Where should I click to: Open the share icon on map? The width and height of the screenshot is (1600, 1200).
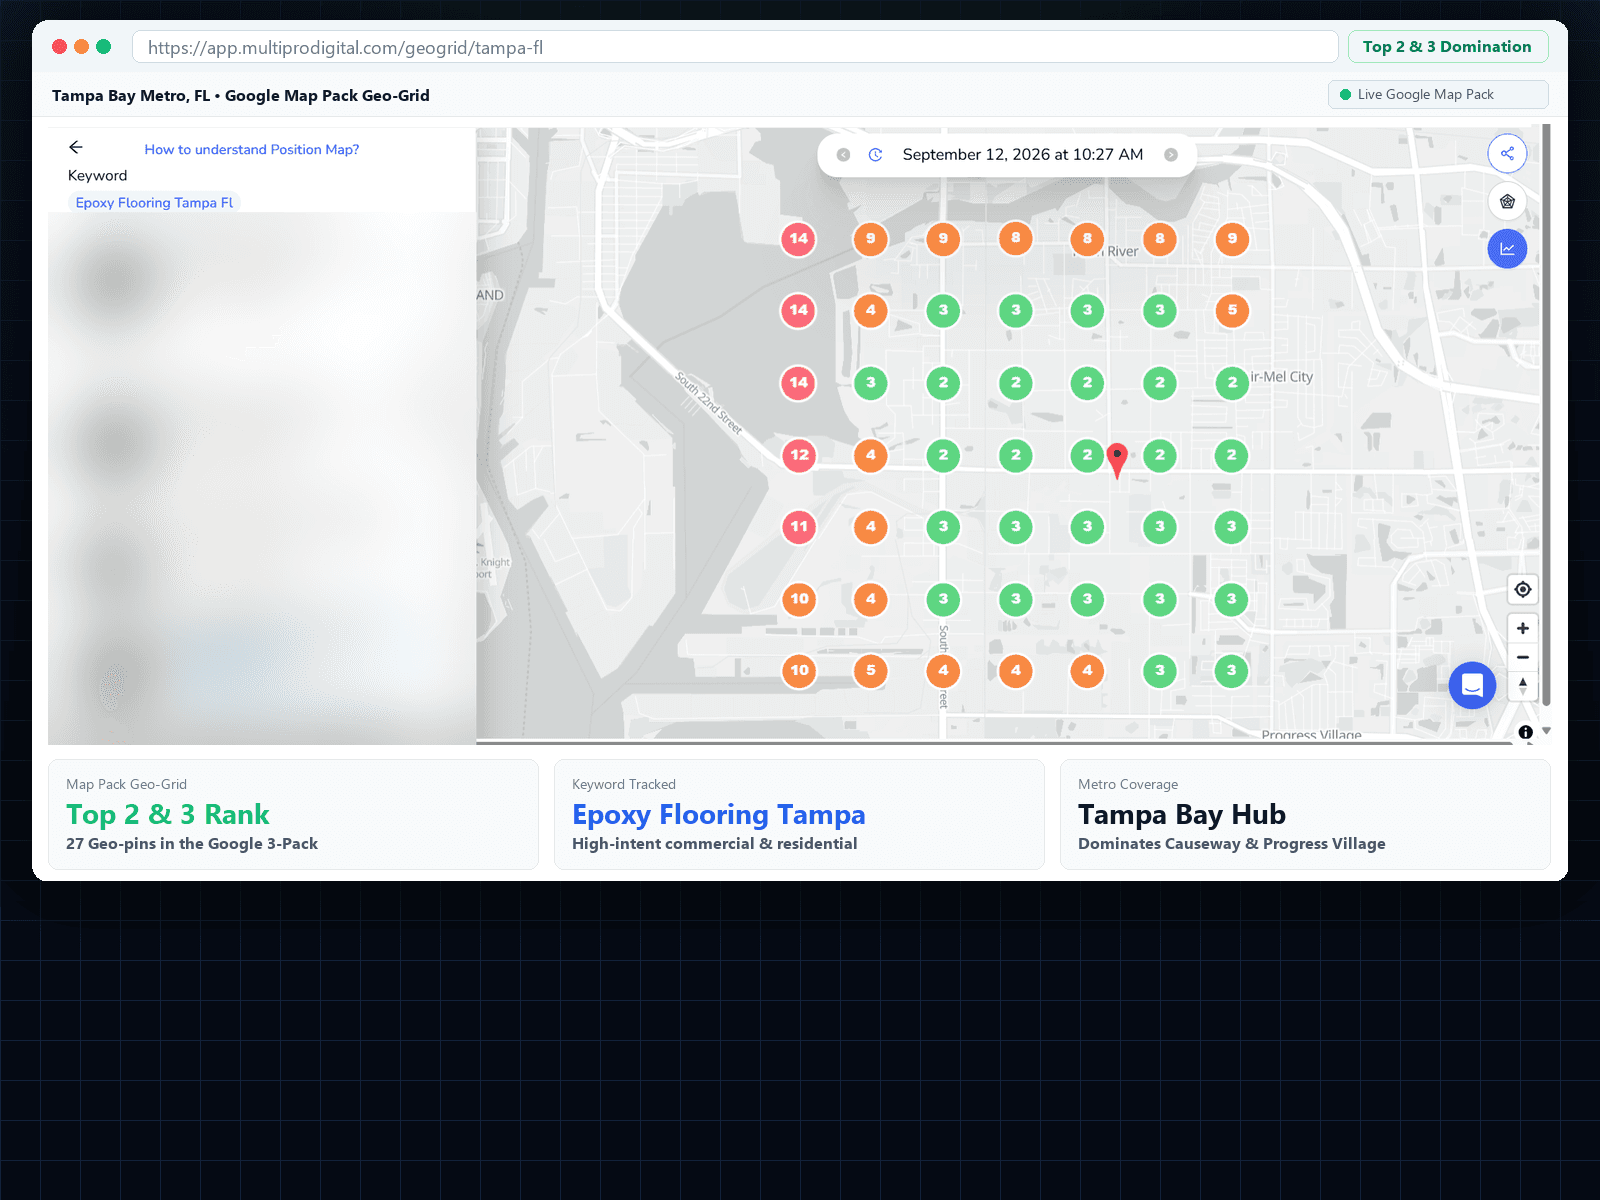click(1507, 153)
